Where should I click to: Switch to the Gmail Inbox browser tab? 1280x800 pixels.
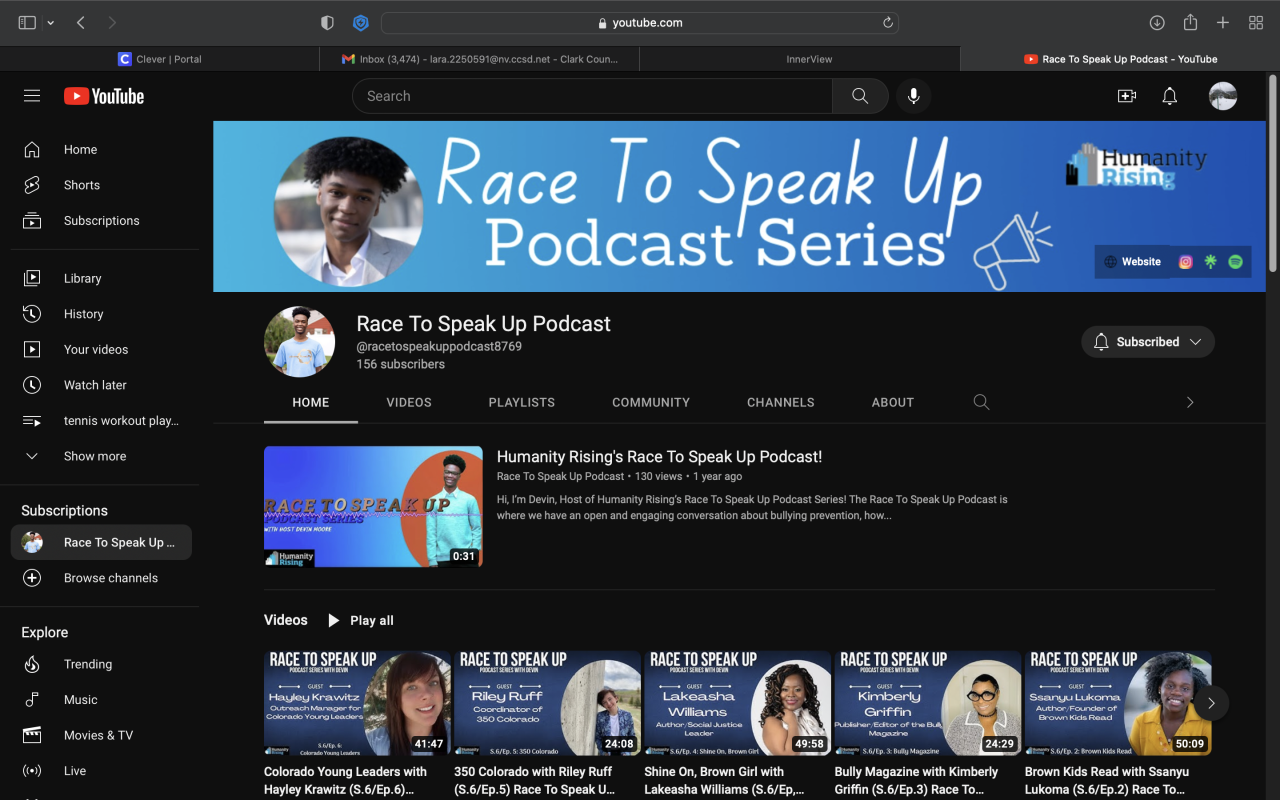480,59
